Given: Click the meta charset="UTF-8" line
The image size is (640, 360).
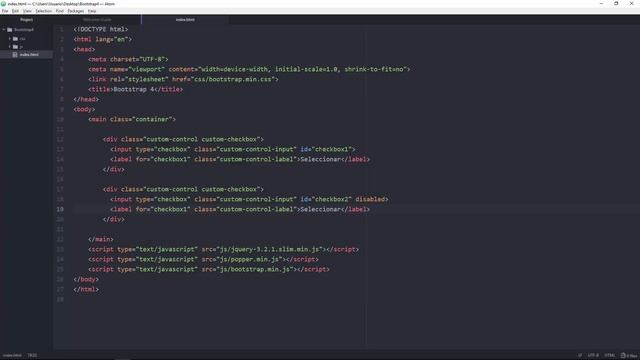Looking at the screenshot, I should [x=128, y=59].
